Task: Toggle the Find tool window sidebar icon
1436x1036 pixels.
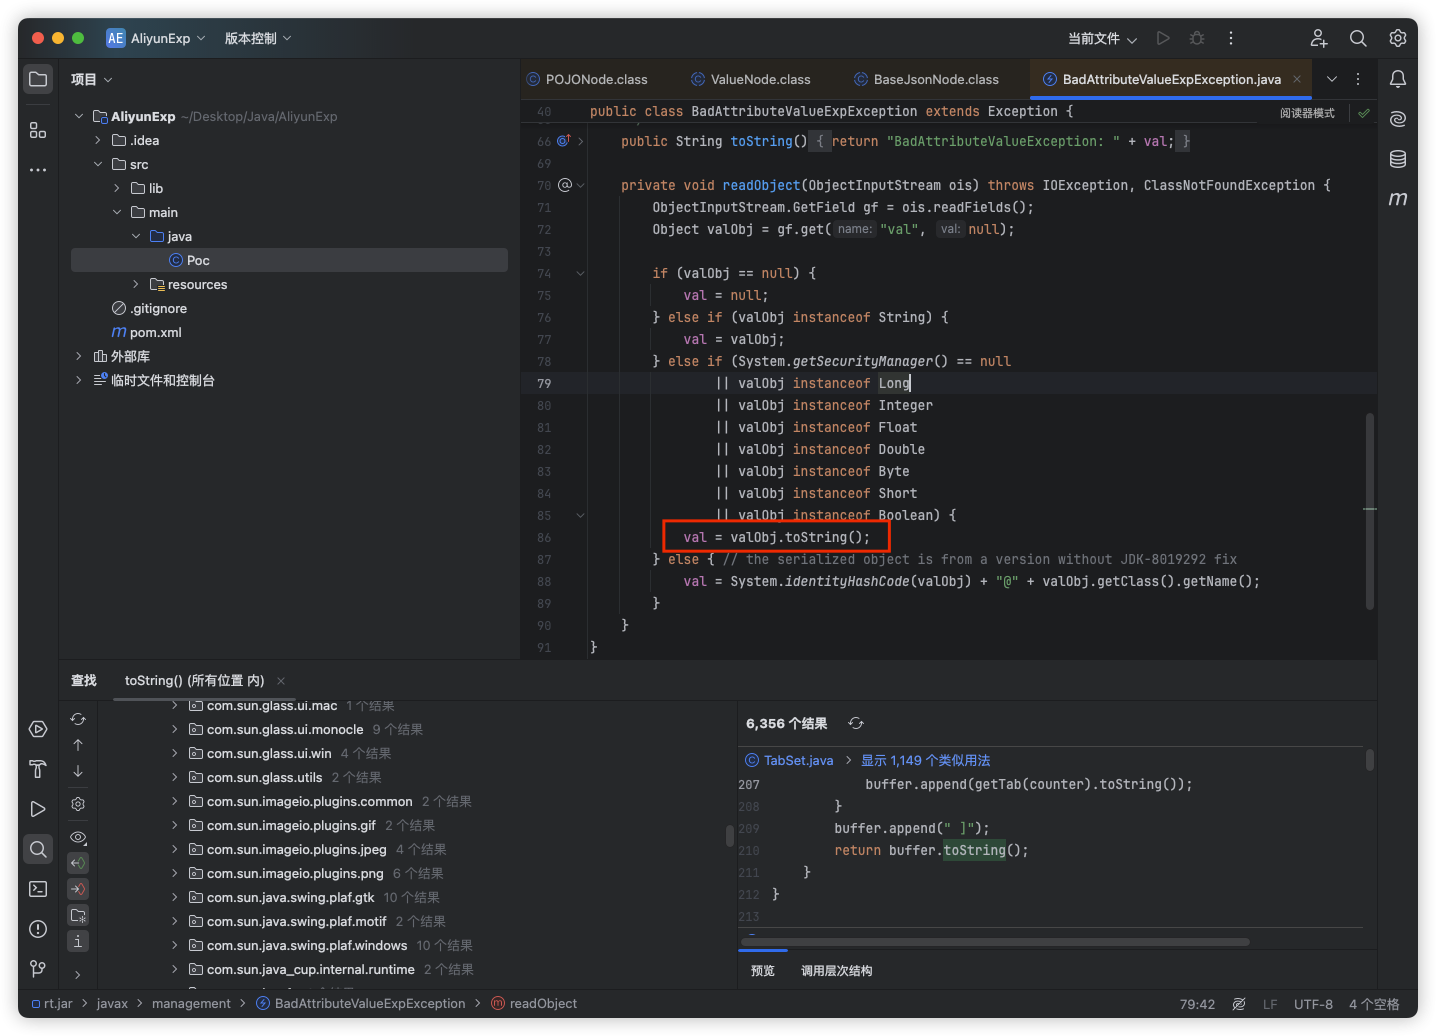Action: pyautogui.click(x=38, y=849)
